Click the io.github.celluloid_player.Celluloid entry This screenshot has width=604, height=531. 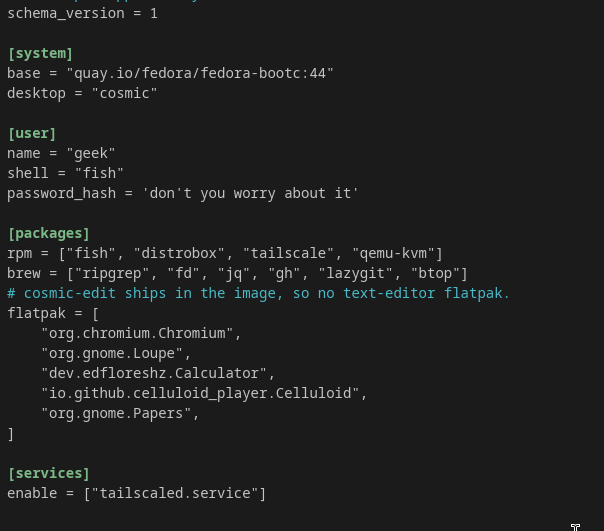coord(200,393)
